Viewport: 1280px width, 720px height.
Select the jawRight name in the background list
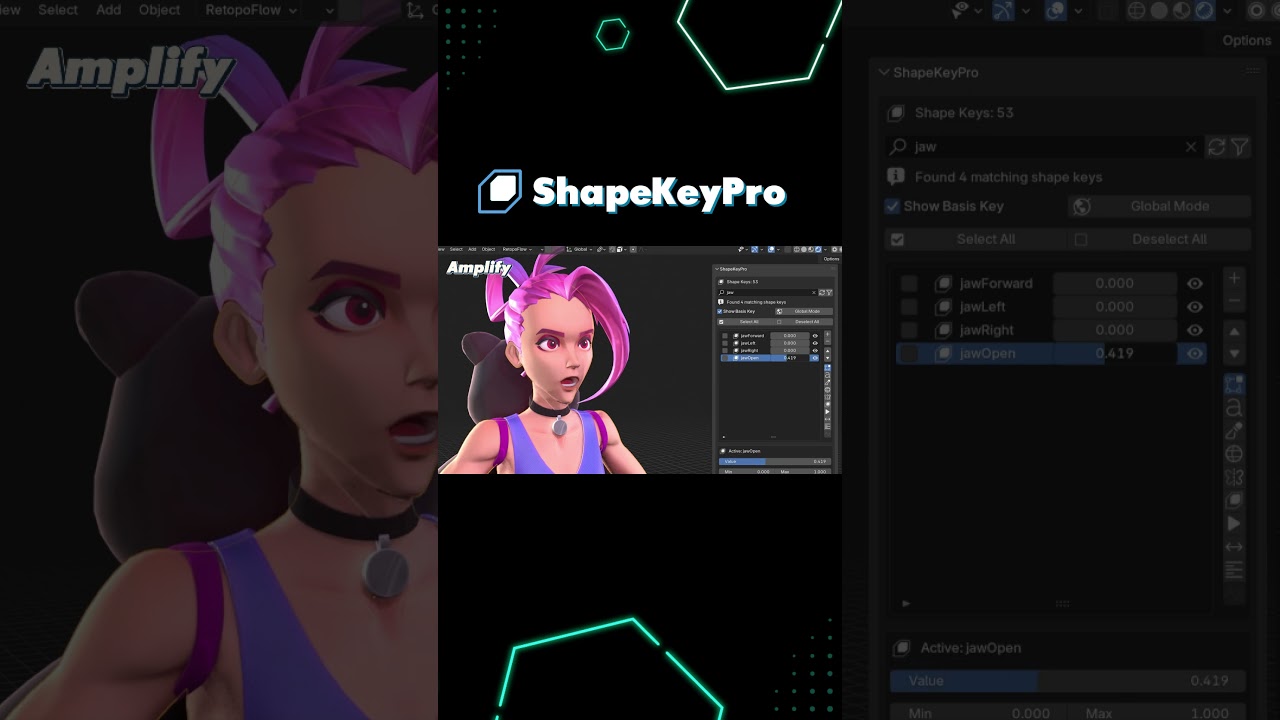[x=986, y=330]
